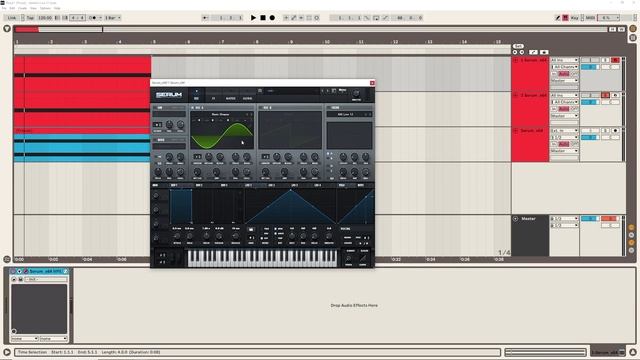The height and width of the screenshot is (360, 640).
Task: Click the Set locator button
Action: coord(518,46)
